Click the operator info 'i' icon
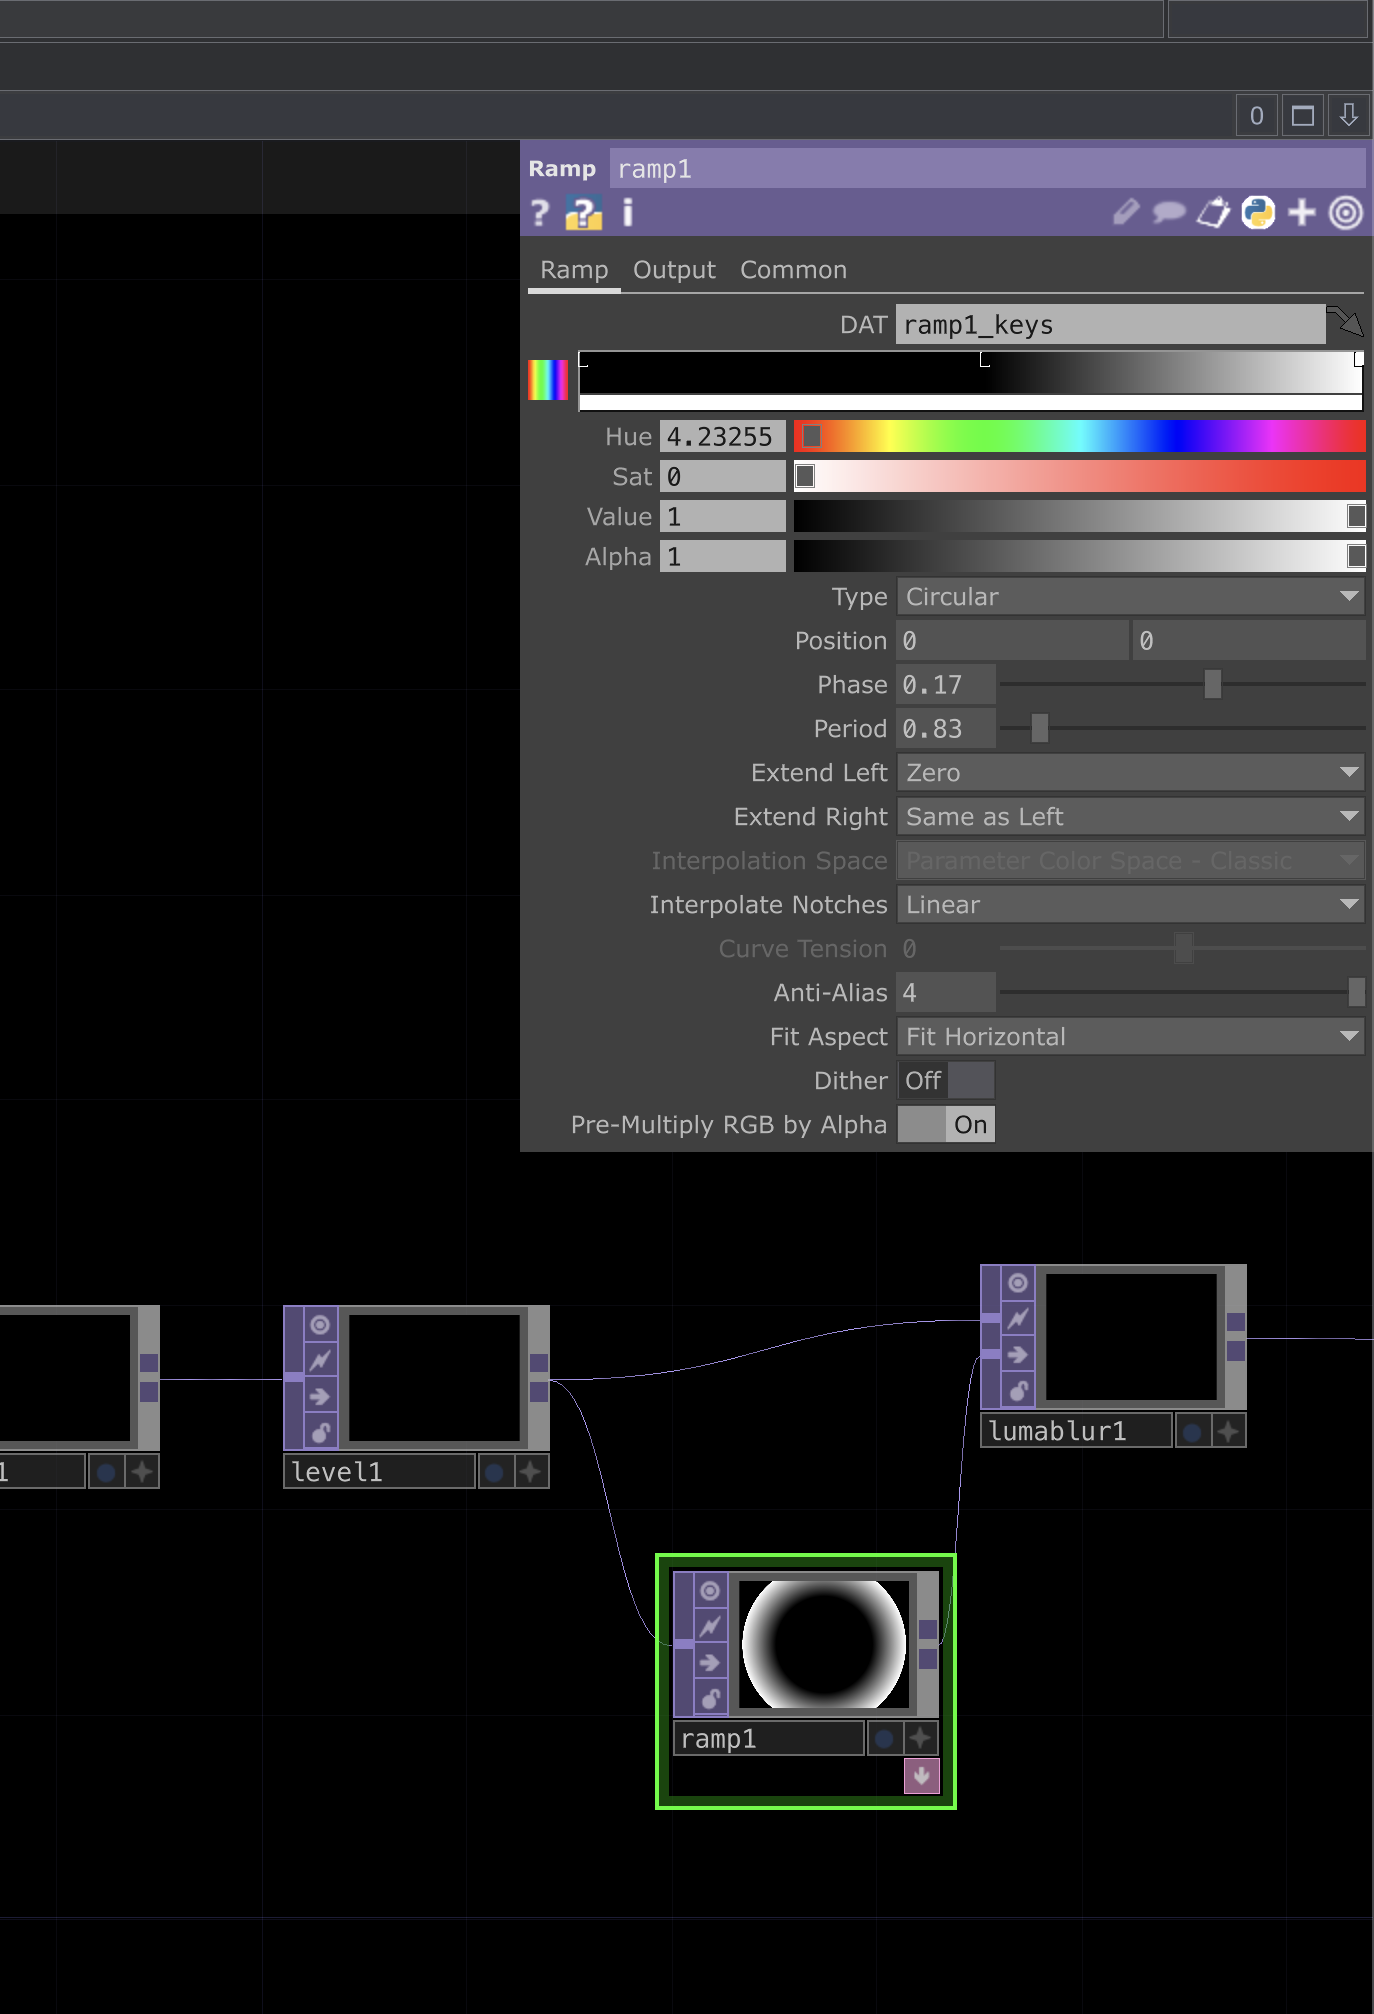 (628, 213)
